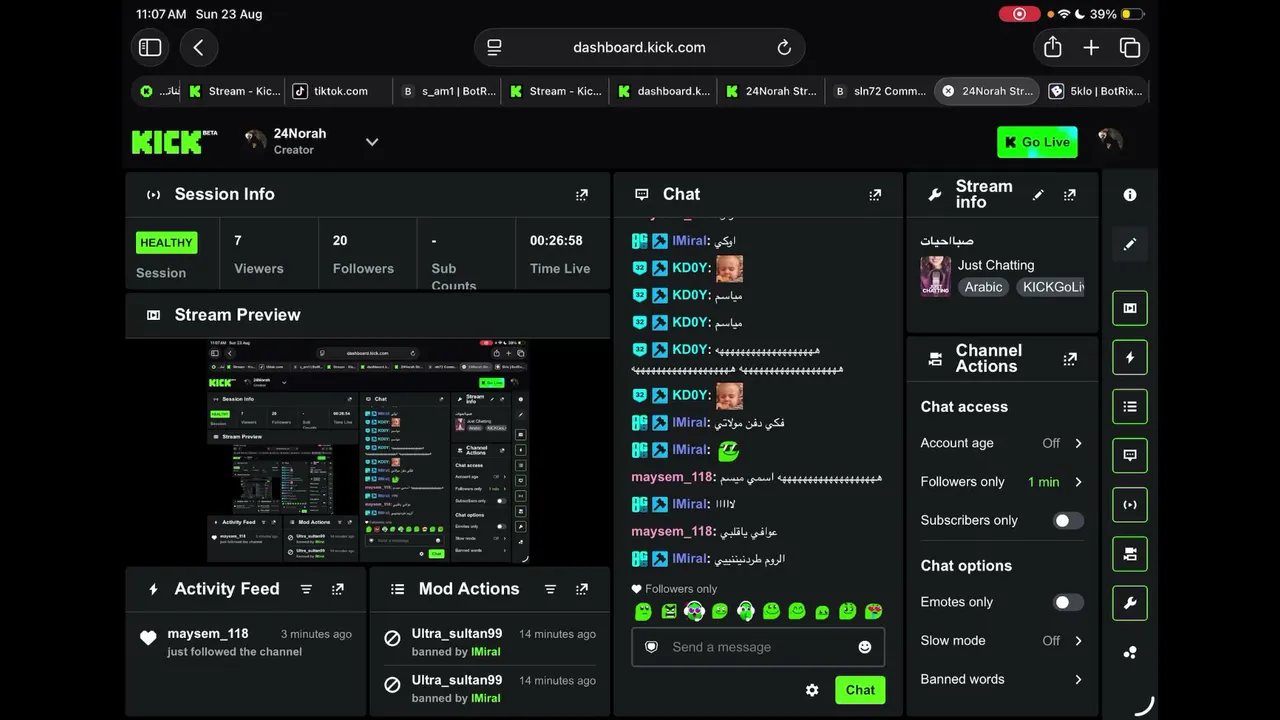Open the profile avatar menu beside Go Live

coord(1109,141)
